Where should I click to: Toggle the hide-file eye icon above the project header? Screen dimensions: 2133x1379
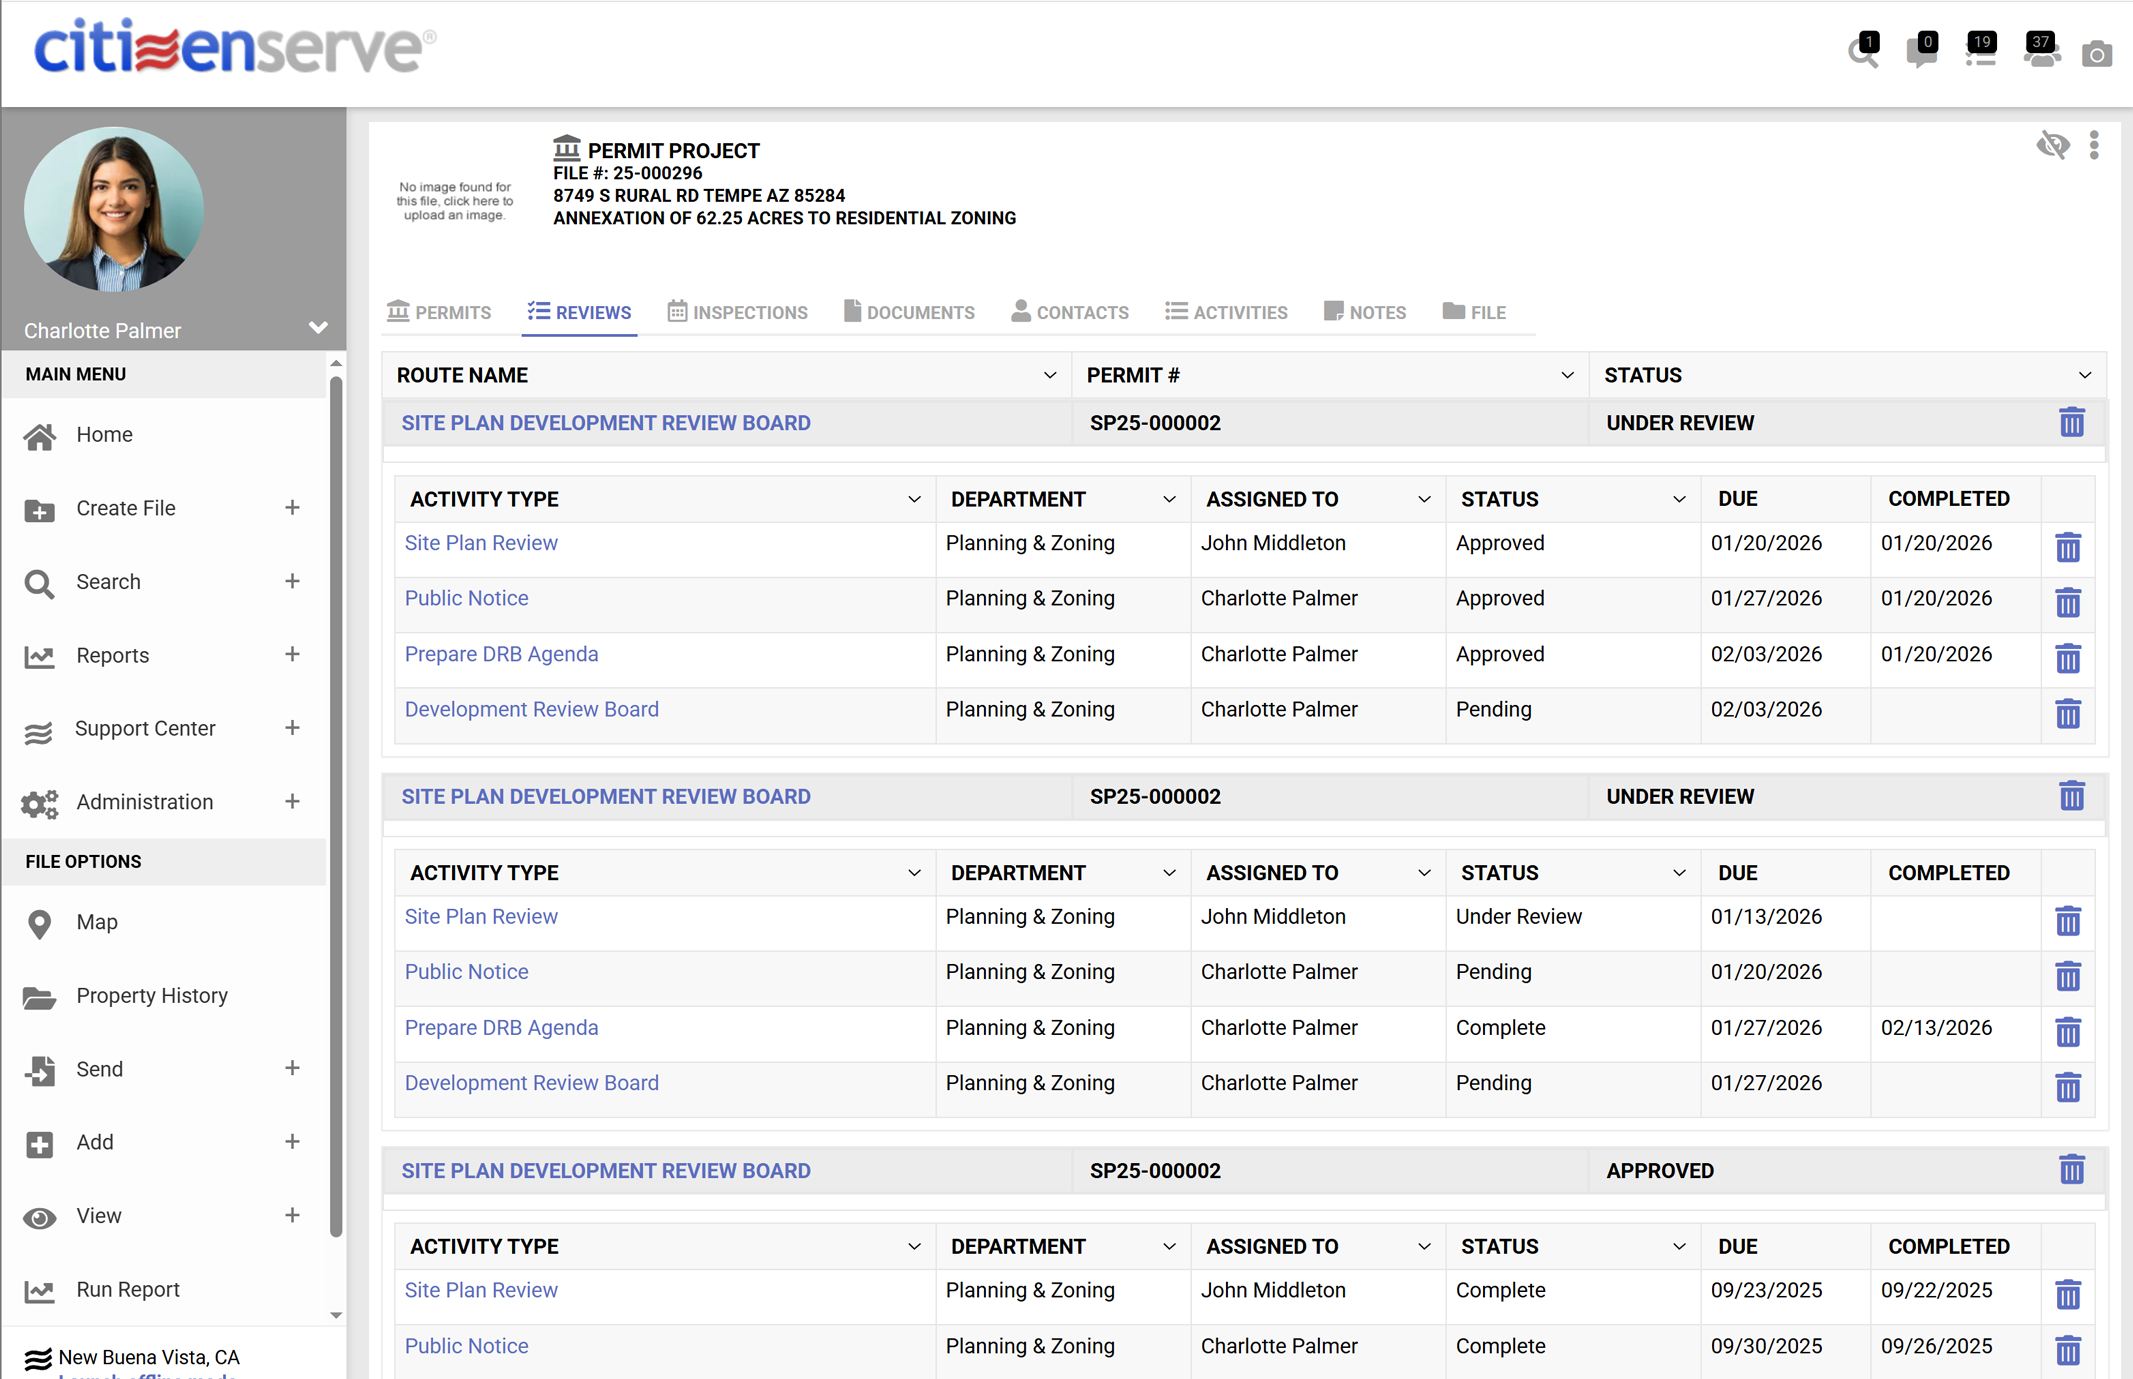[2054, 145]
